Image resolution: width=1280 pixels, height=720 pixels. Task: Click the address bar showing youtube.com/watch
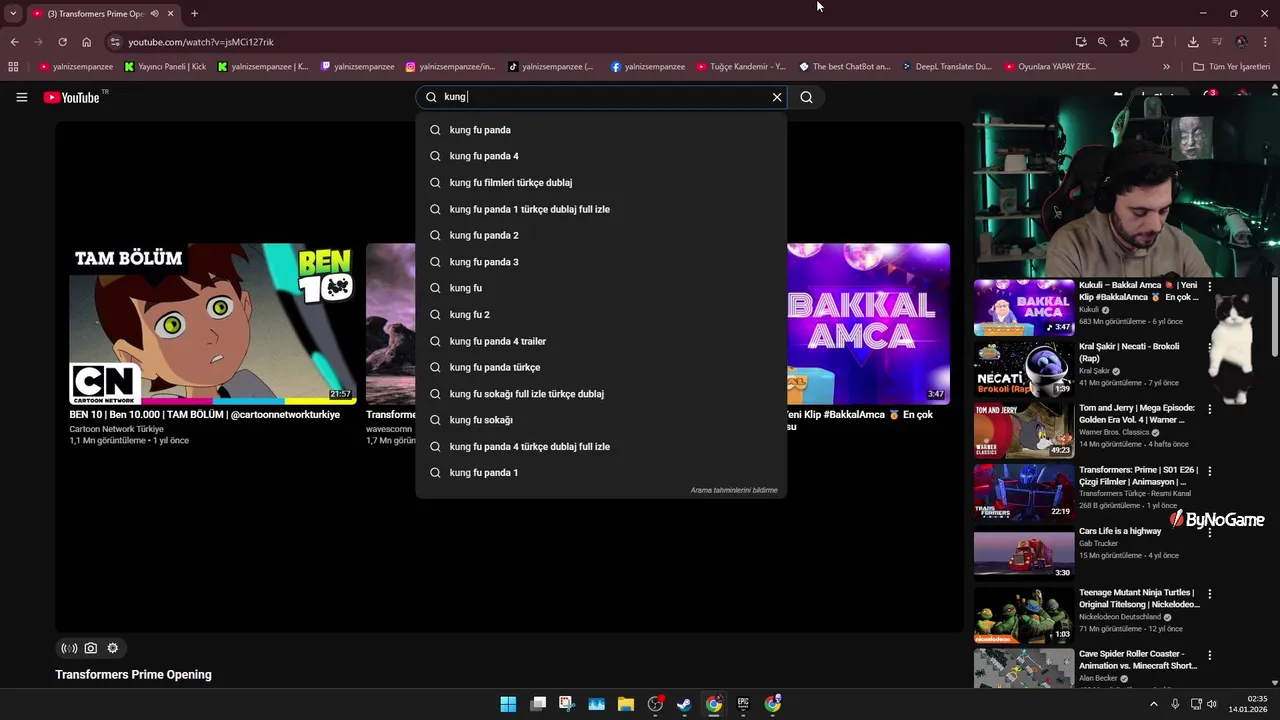[590, 42]
